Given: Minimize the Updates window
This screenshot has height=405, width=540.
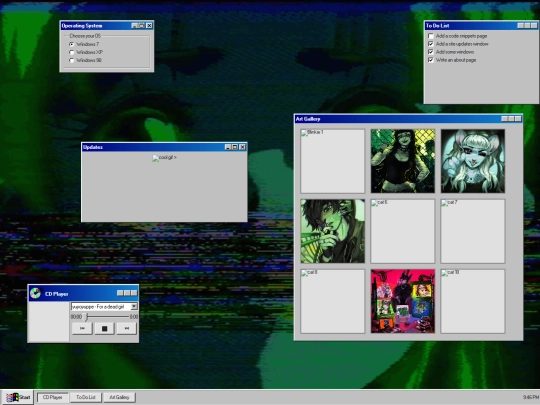Looking at the screenshot, I should [228, 147].
